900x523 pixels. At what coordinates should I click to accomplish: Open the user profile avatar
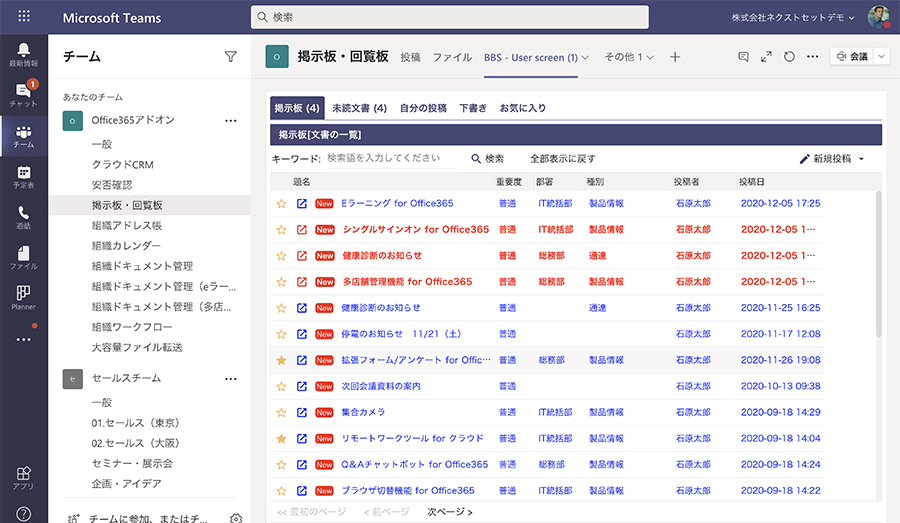tap(878, 17)
